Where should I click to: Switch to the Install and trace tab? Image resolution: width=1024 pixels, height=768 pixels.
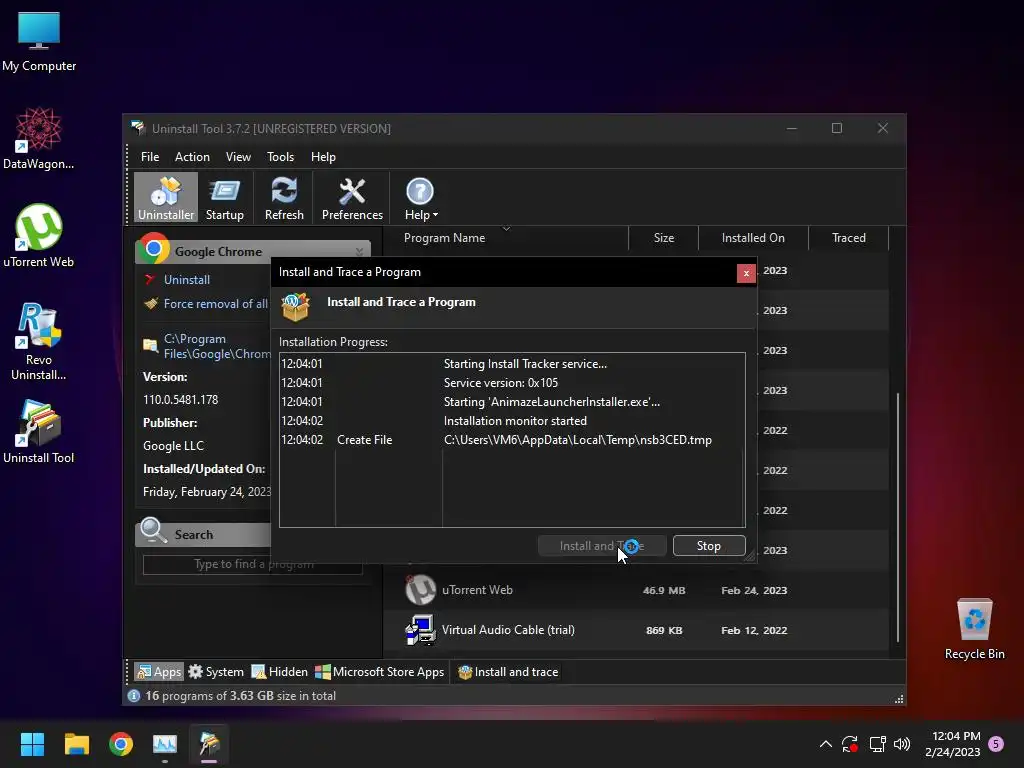click(x=508, y=671)
